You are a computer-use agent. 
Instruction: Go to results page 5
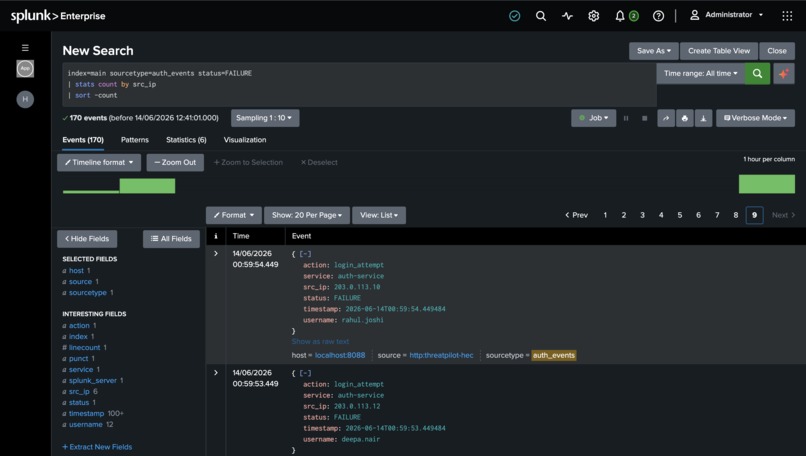[x=680, y=215]
